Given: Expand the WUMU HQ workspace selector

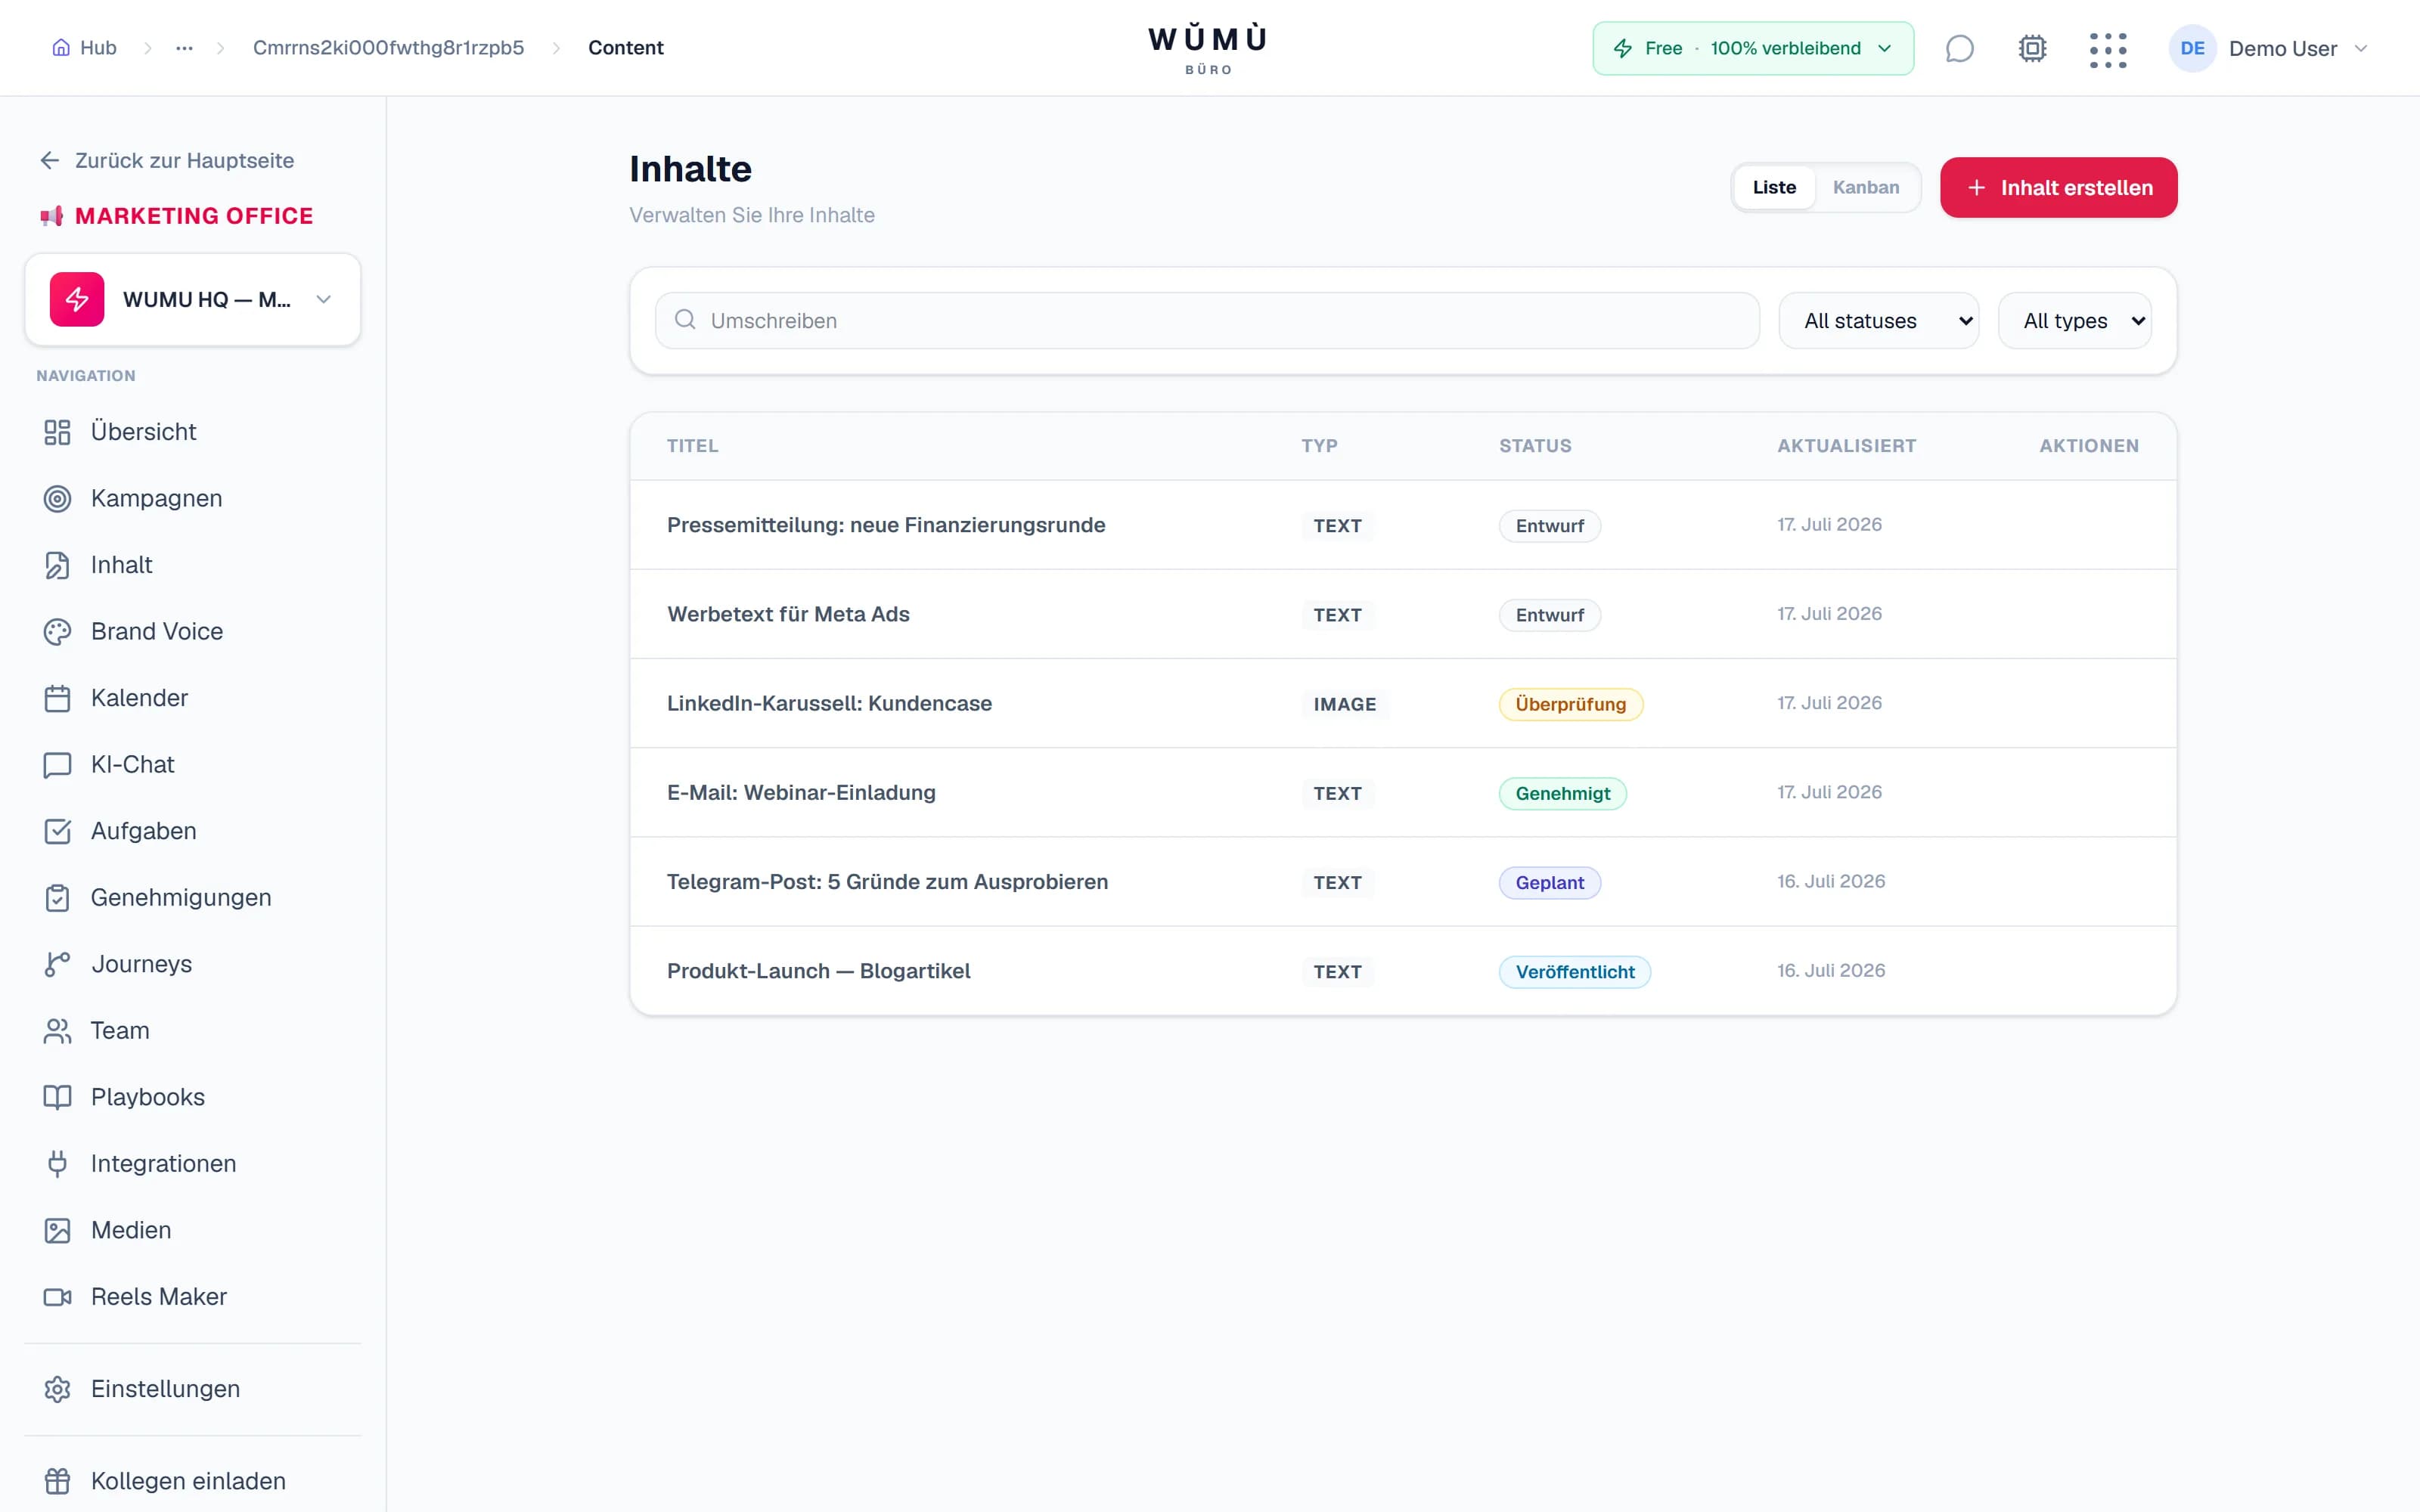Looking at the screenshot, I should 193,299.
